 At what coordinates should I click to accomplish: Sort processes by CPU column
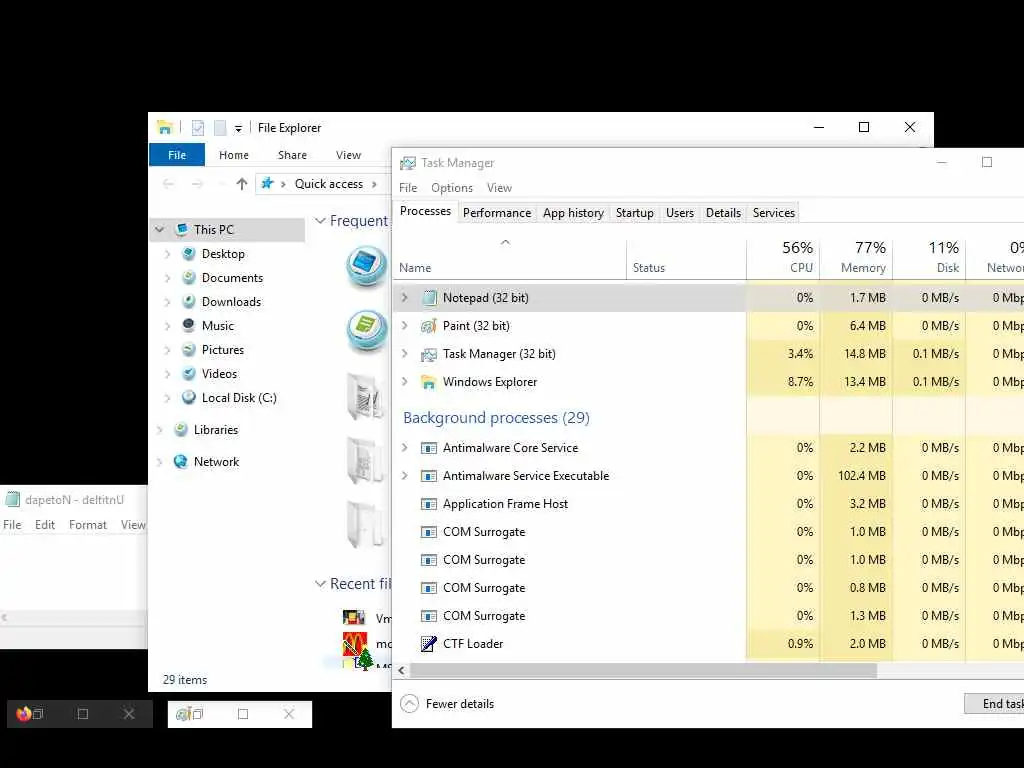[x=783, y=257]
